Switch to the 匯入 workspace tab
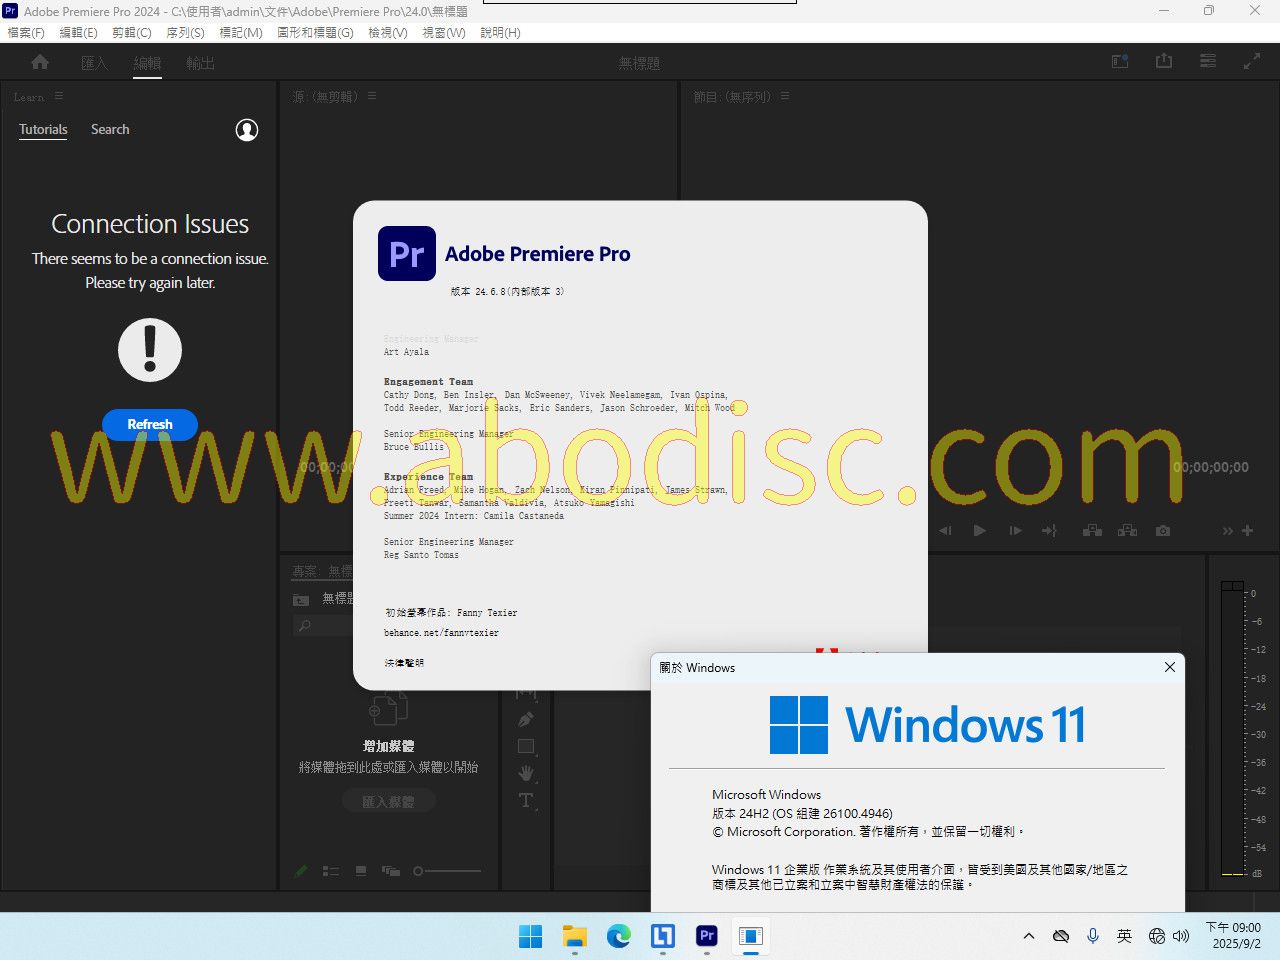The height and width of the screenshot is (960, 1280). [x=94, y=63]
